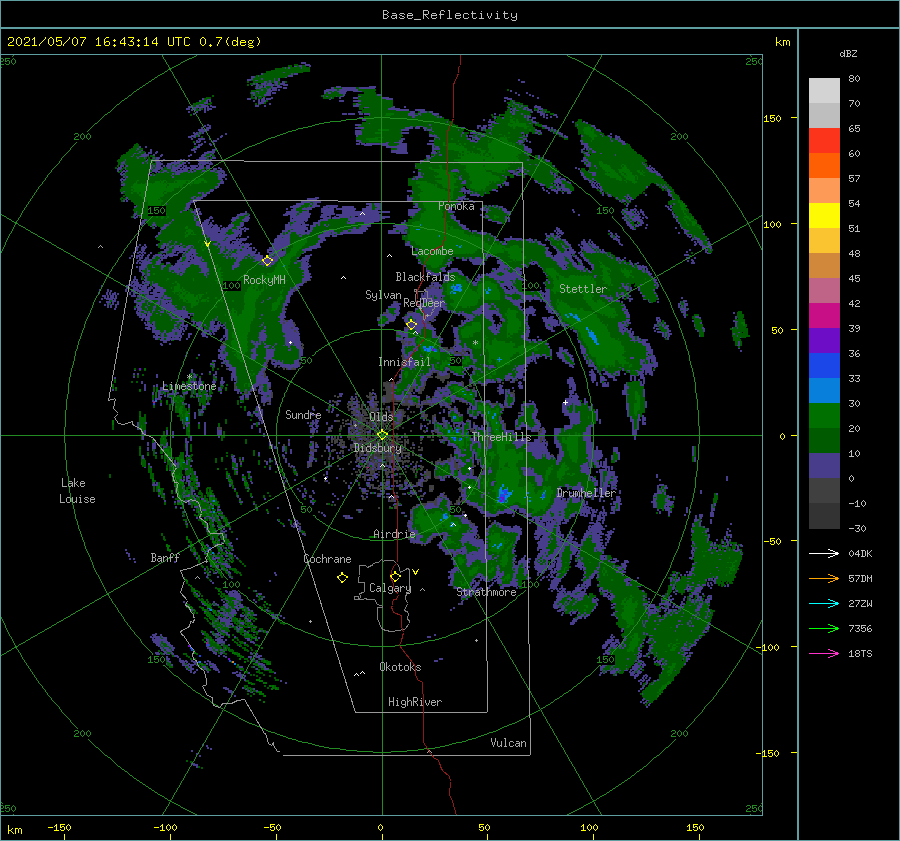Click the ThreeHills city label

502,437
